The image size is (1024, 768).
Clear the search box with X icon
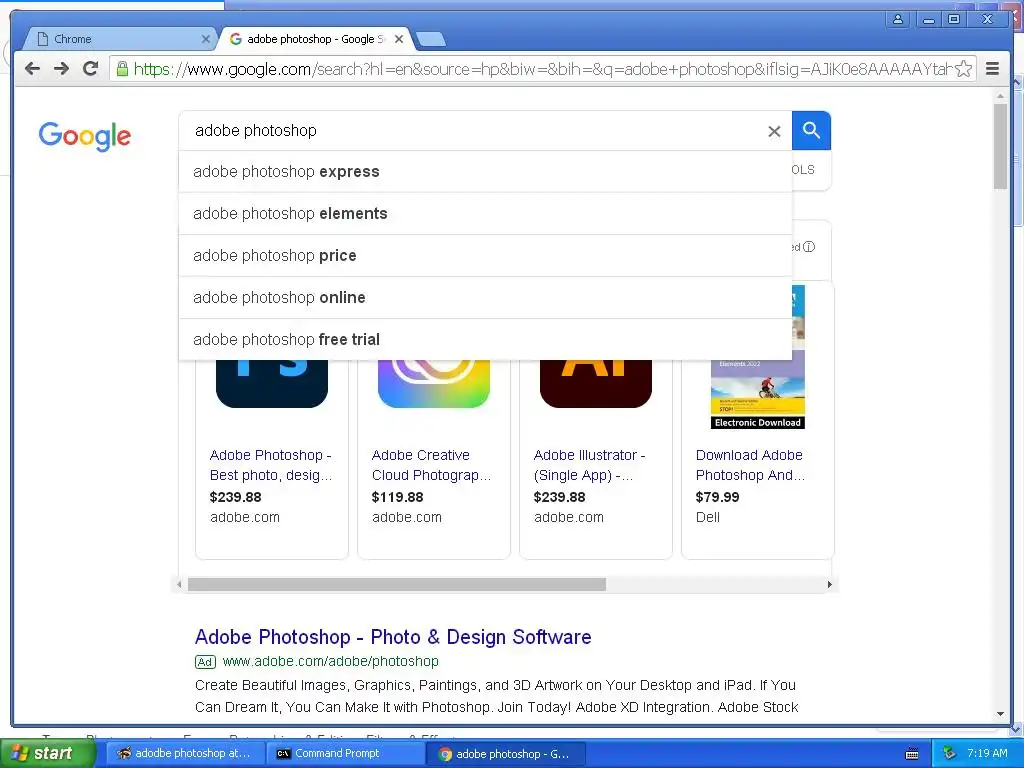pos(774,131)
